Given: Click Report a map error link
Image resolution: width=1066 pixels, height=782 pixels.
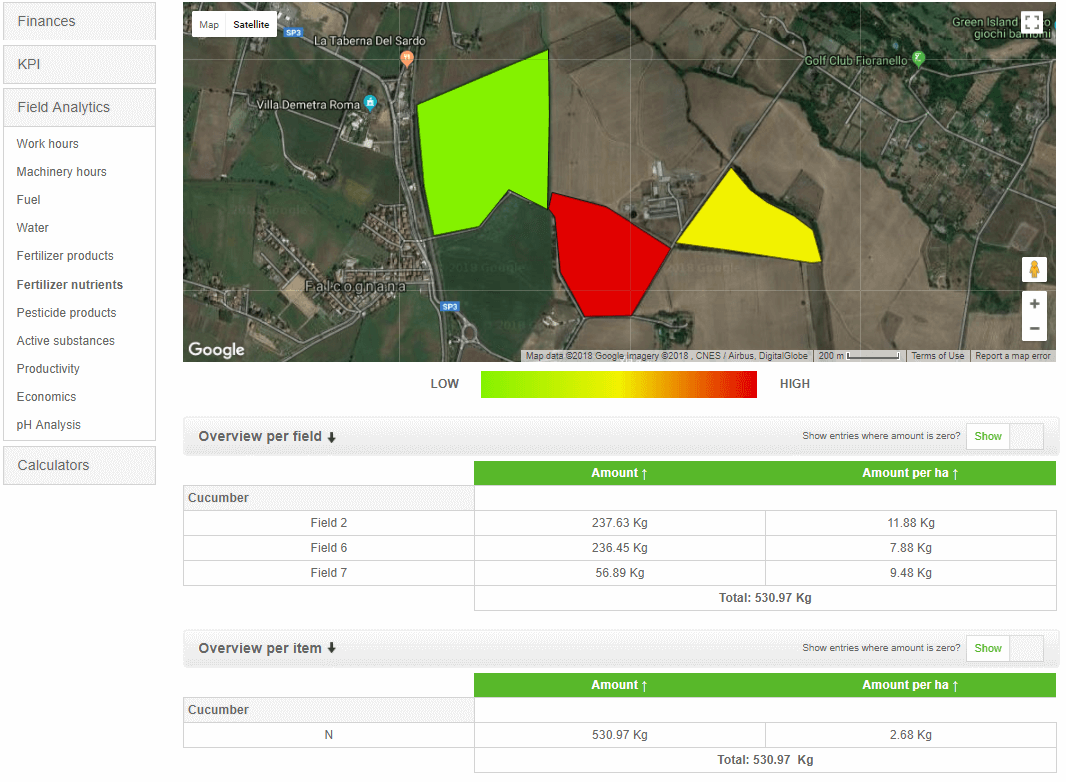Looking at the screenshot, I should click(1012, 356).
